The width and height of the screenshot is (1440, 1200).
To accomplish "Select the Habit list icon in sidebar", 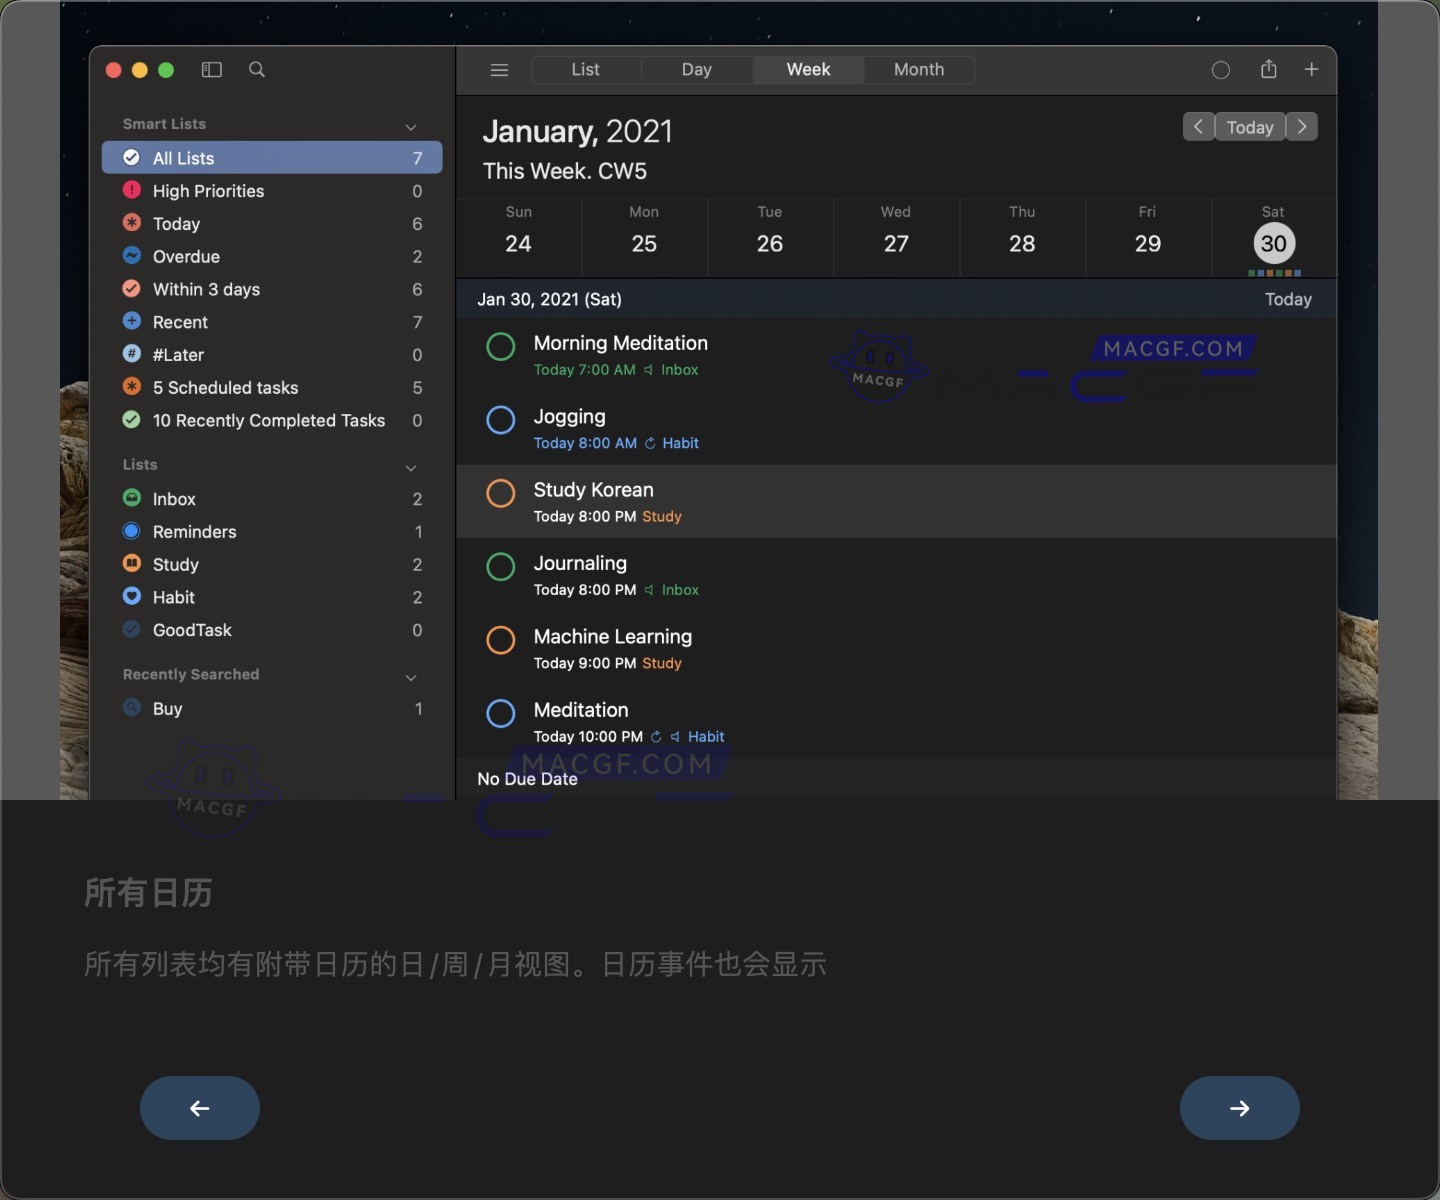I will click(x=133, y=597).
